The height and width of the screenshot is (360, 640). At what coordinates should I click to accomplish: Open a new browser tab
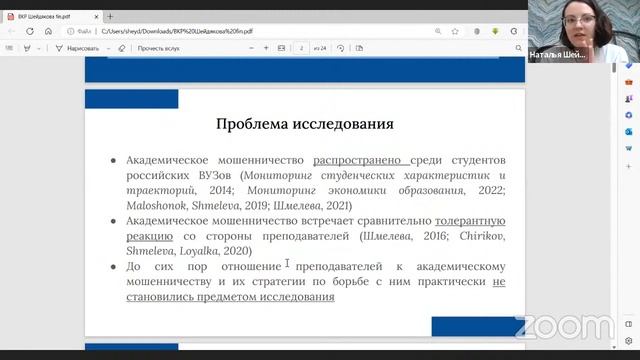tap(110, 17)
